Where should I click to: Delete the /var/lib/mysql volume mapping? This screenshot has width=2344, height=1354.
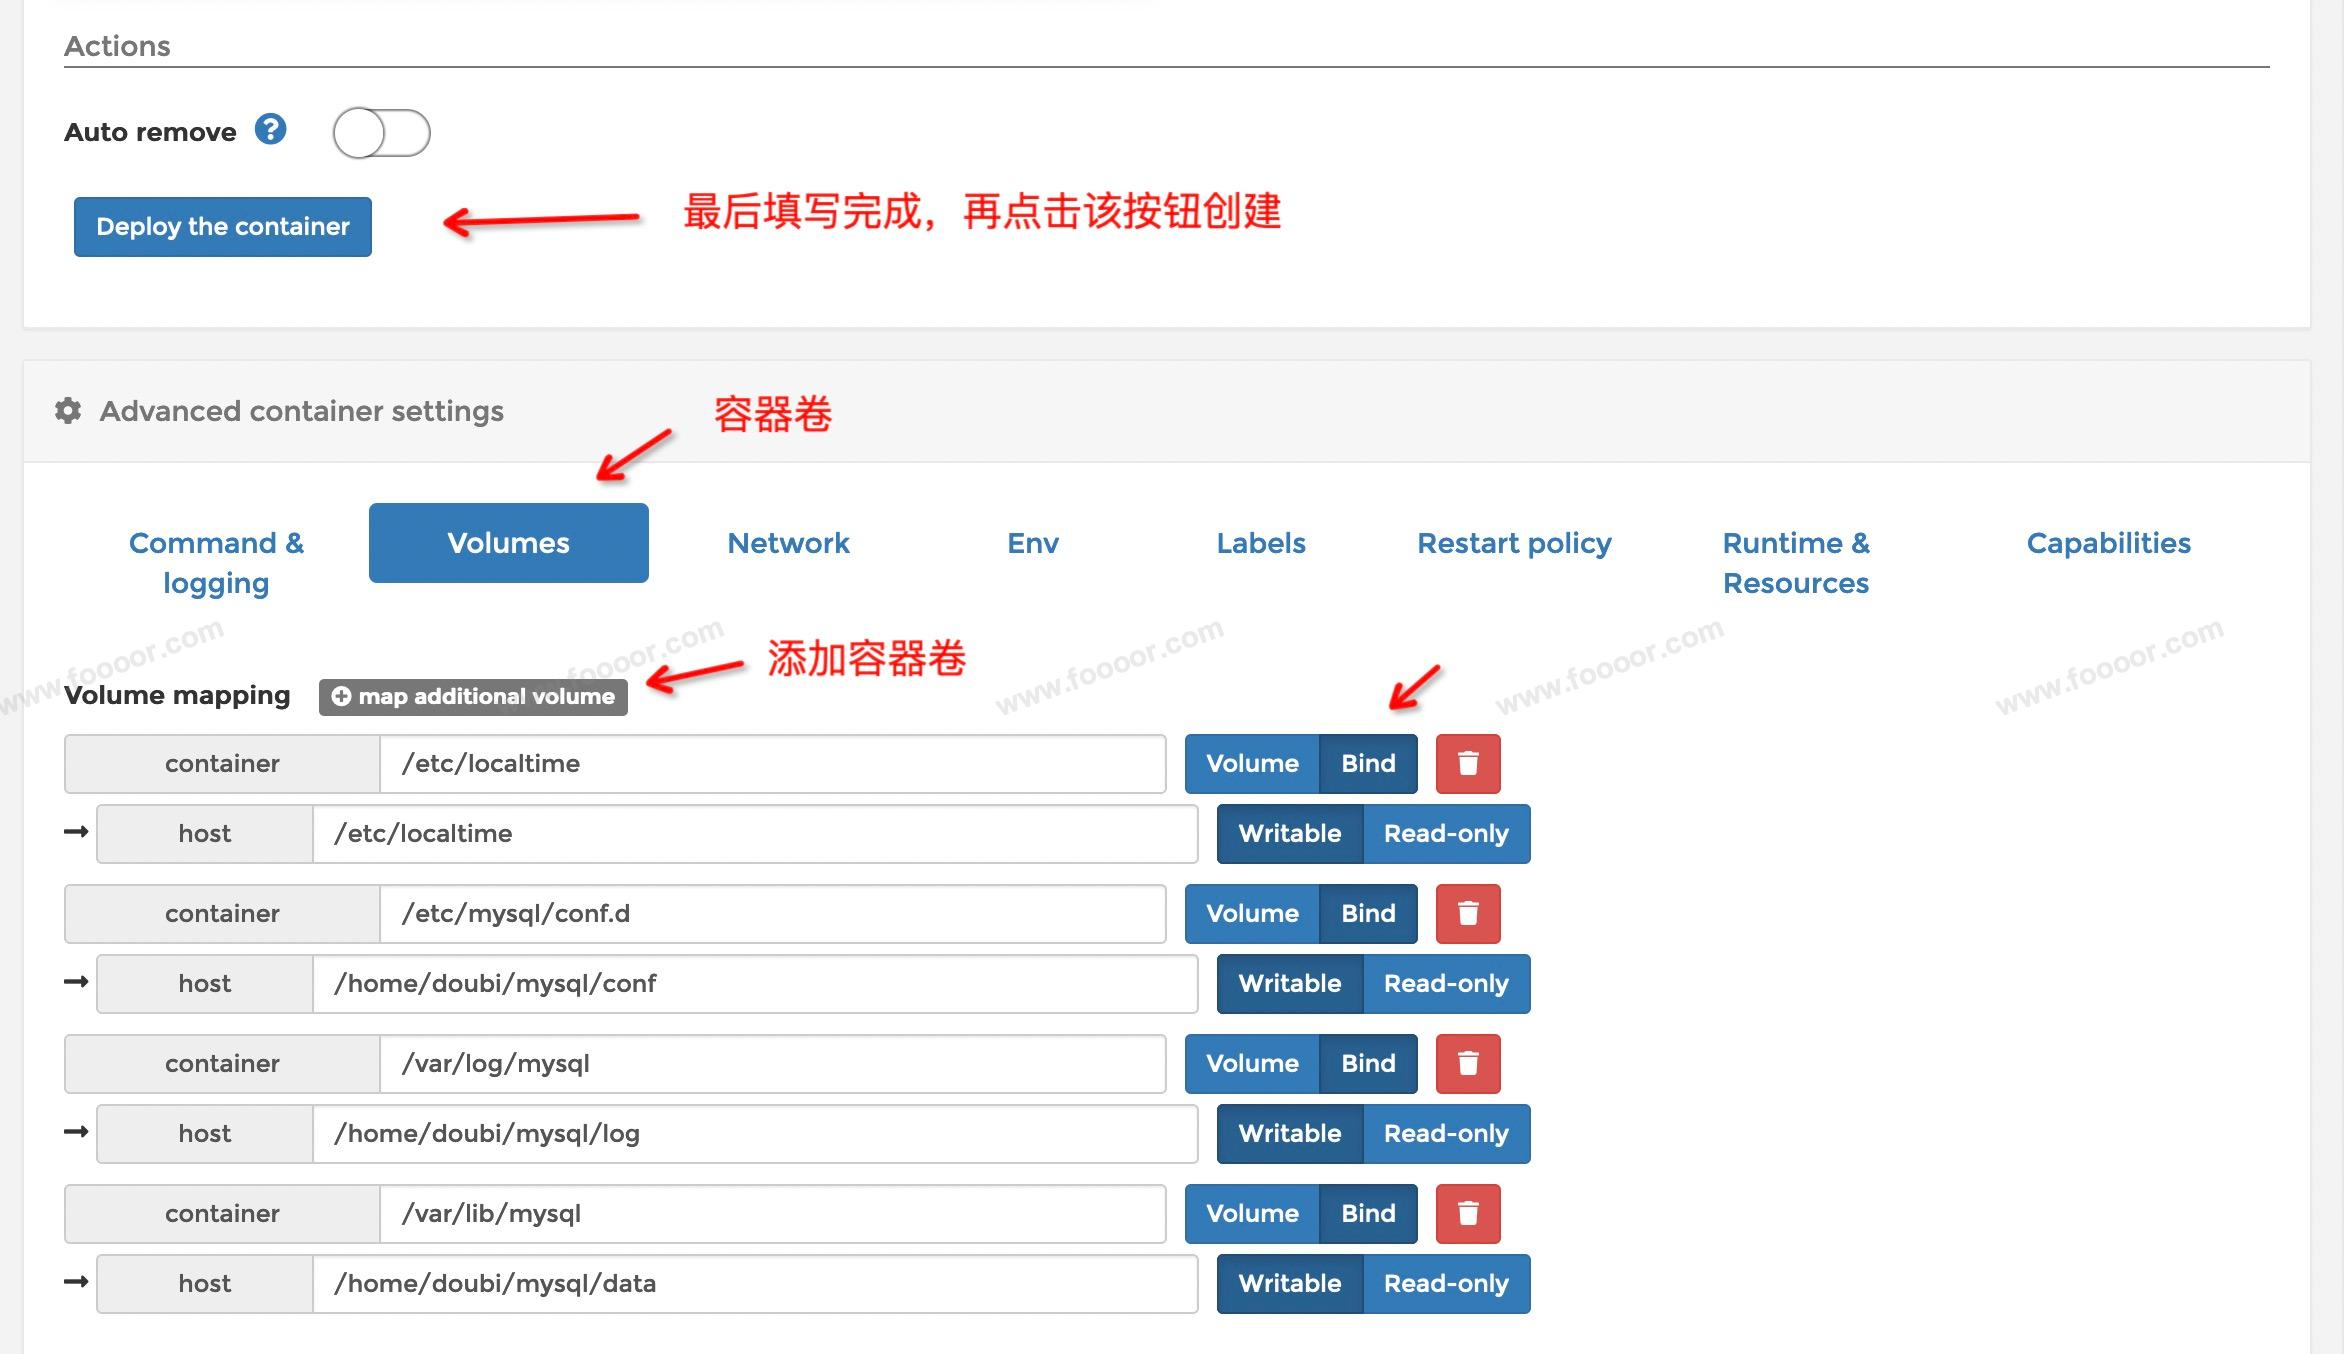1467,1214
